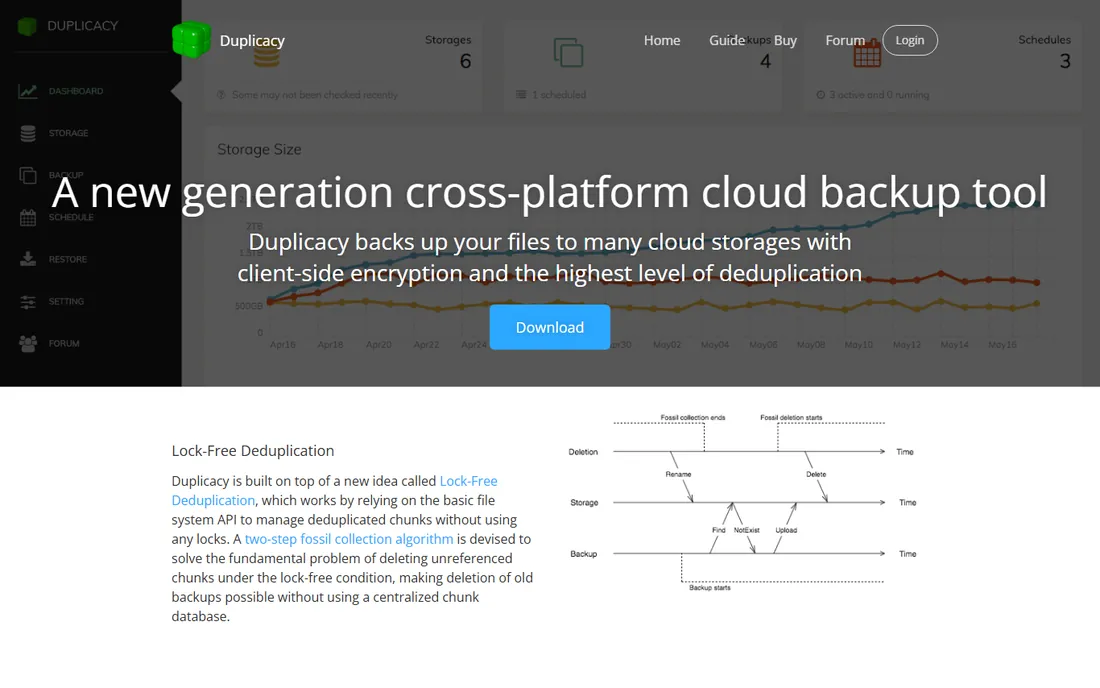Click the "Fossil deletion starts" label in the diagram
The width and height of the screenshot is (1100, 688).
(x=791, y=417)
